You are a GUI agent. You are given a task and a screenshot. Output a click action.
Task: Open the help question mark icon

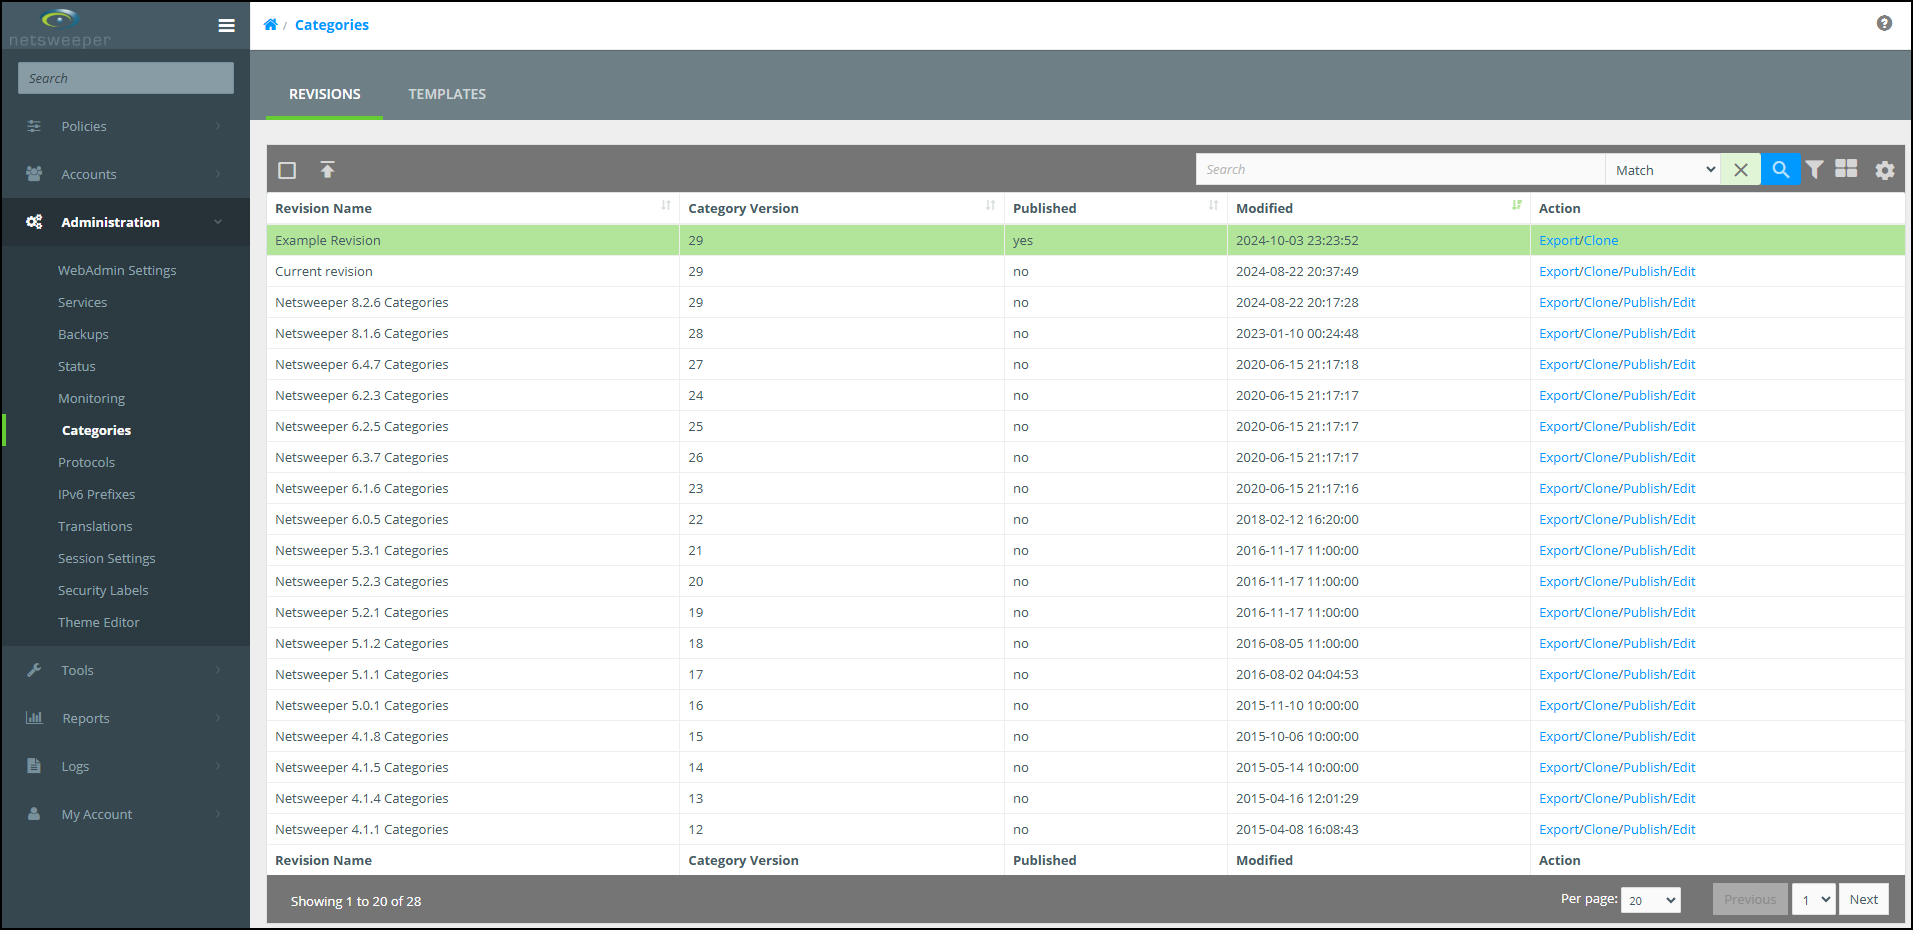point(1884,23)
